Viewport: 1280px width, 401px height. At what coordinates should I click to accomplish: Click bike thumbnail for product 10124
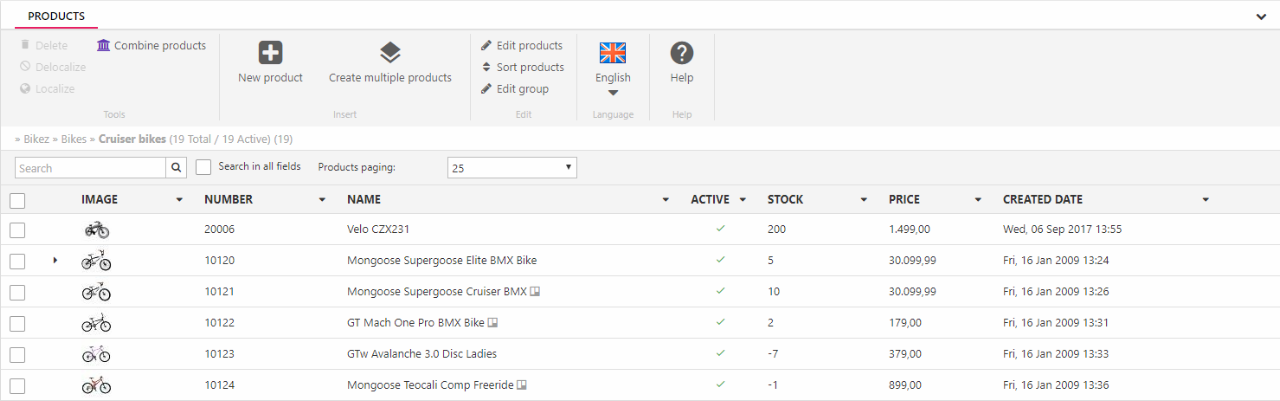96,385
